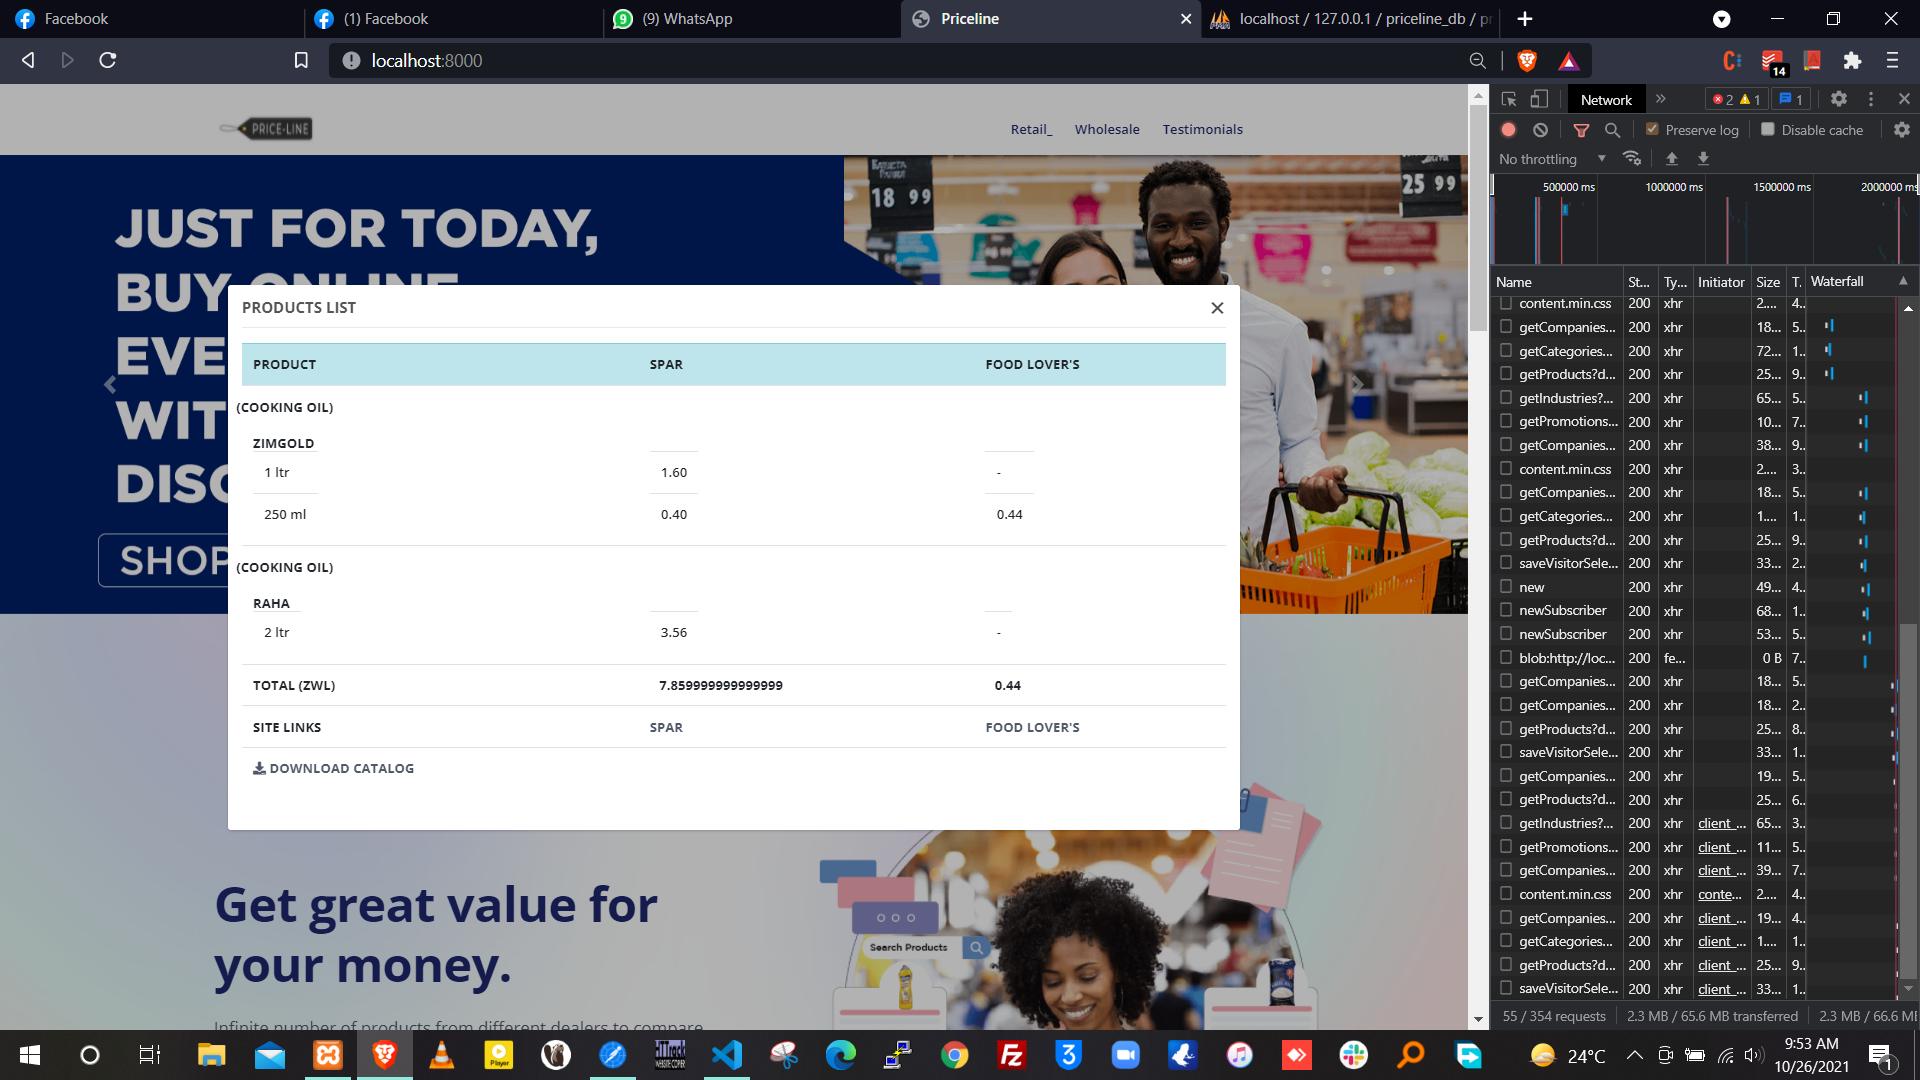Show hidden system tray icons chevron
The image size is (1920, 1080).
click(1634, 1055)
